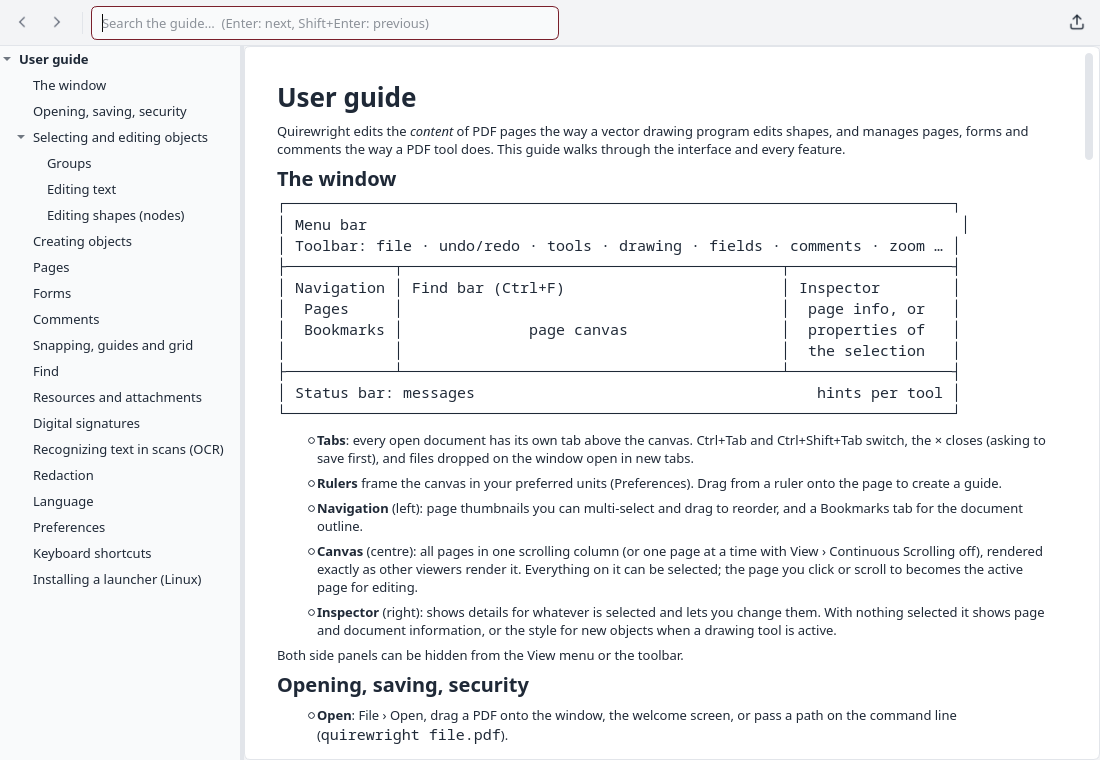Click the bold Inspector bullet label
Viewport: 1100px width, 760px height.
click(x=348, y=613)
